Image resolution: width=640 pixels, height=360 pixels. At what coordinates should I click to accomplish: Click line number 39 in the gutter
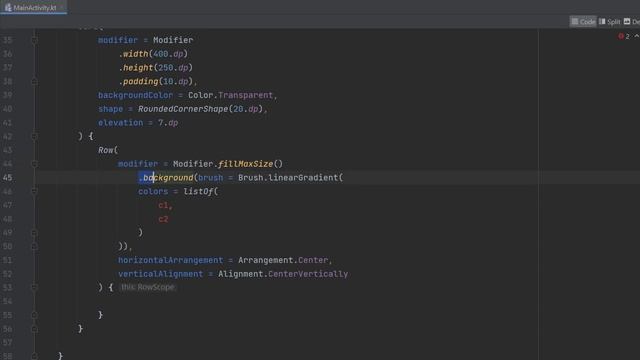coord(7,95)
